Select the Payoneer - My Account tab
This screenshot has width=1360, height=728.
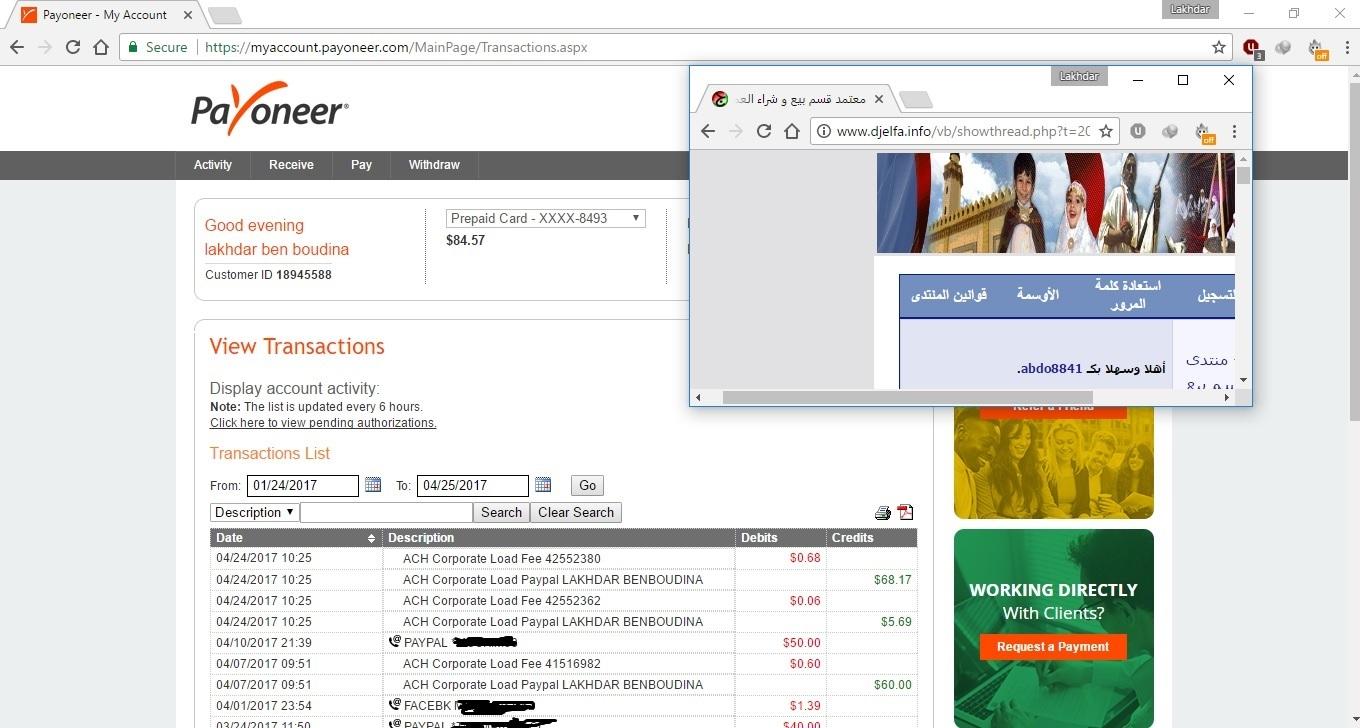click(105, 15)
